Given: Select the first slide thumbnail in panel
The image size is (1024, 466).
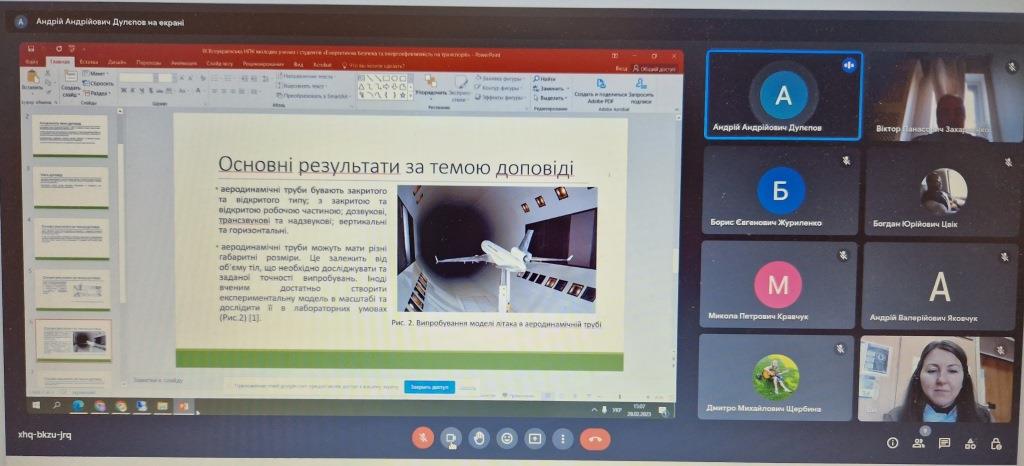Looking at the screenshot, I should click(70, 135).
